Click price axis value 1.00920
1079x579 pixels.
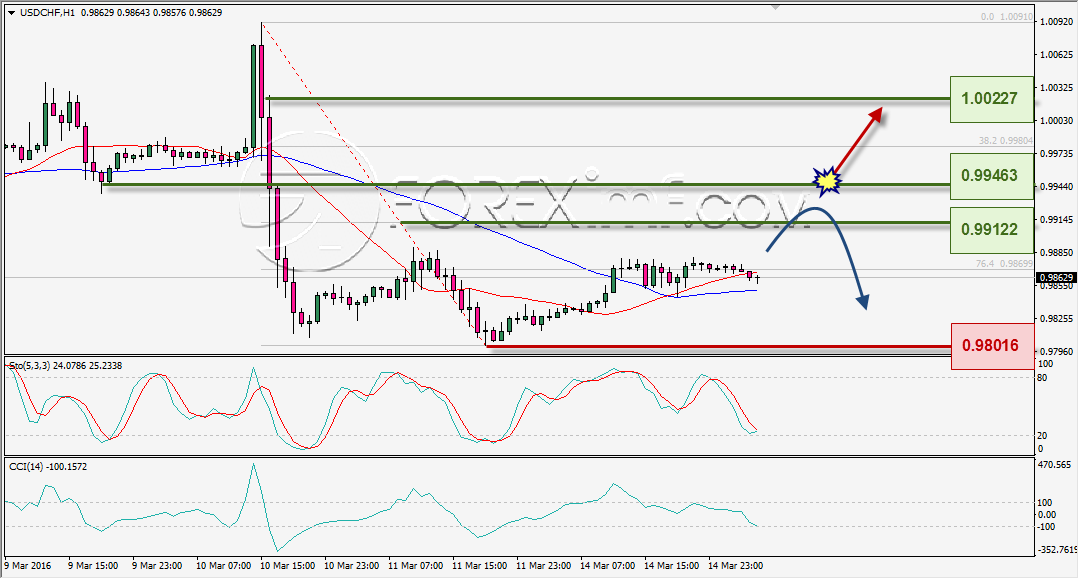[x=1056, y=21]
